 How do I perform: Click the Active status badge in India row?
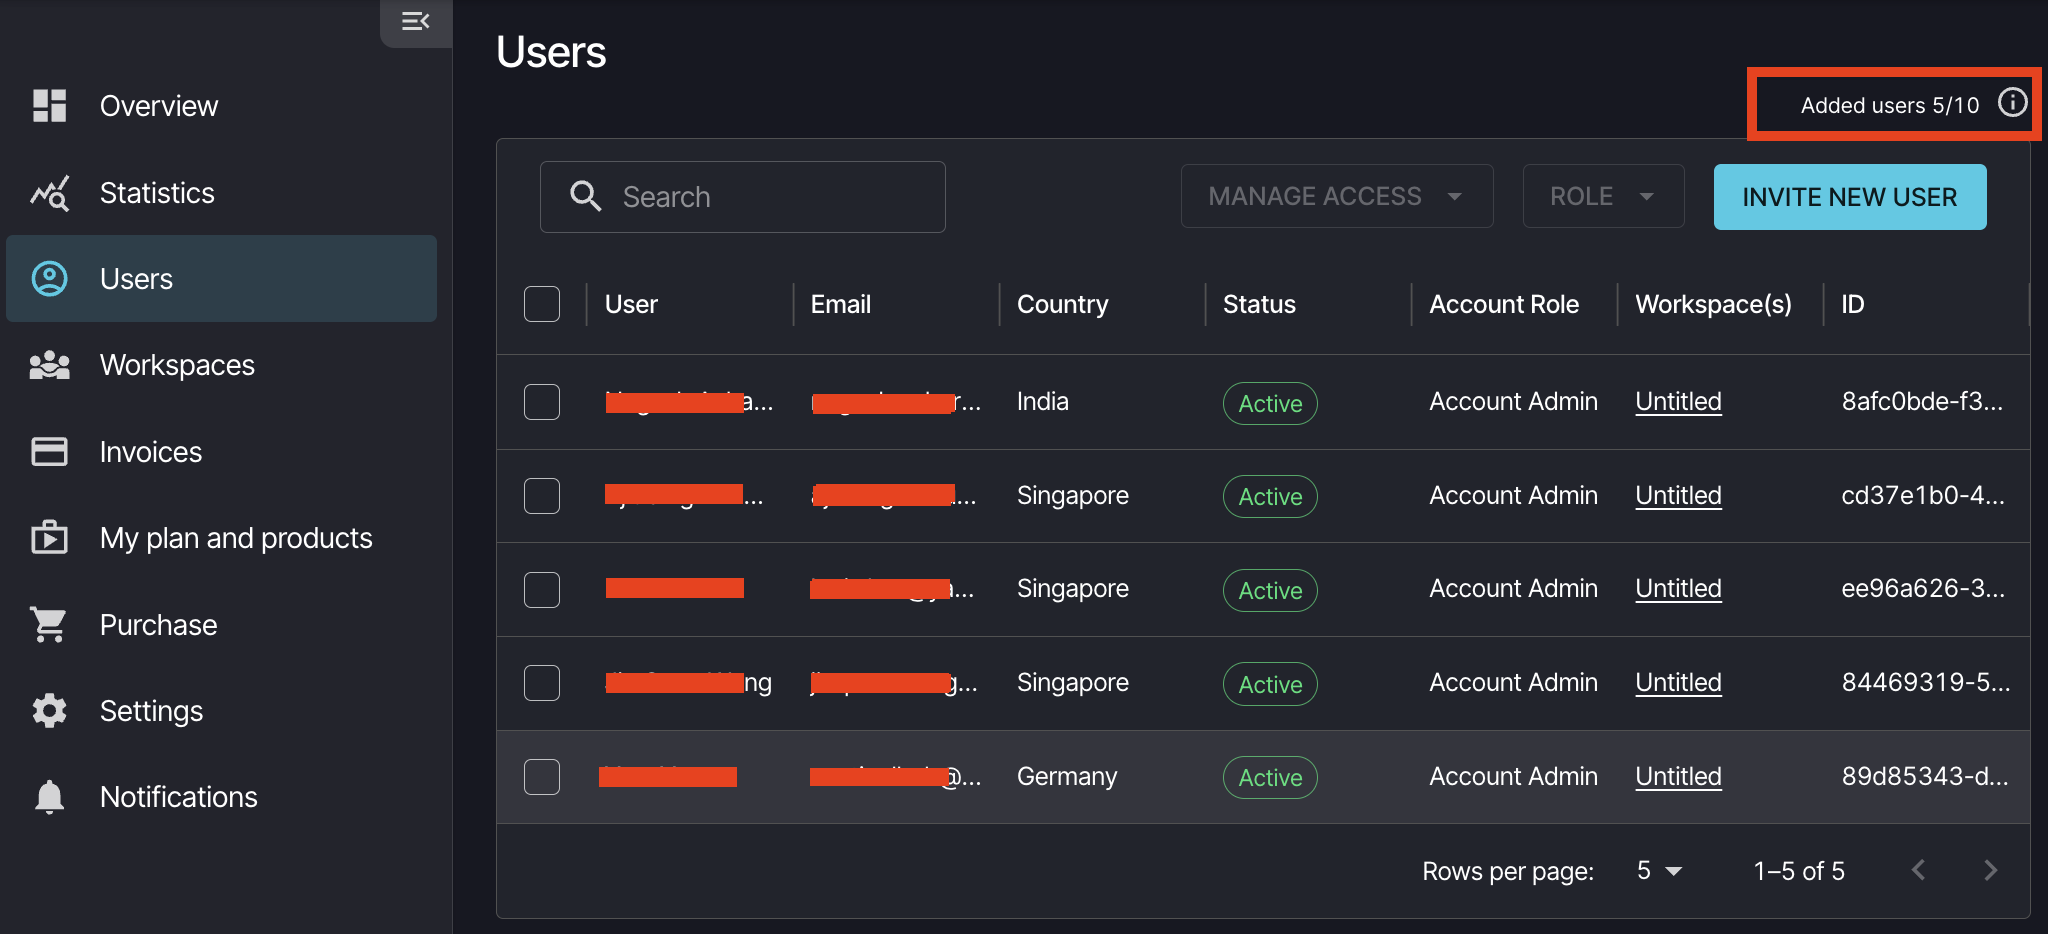click(1270, 403)
